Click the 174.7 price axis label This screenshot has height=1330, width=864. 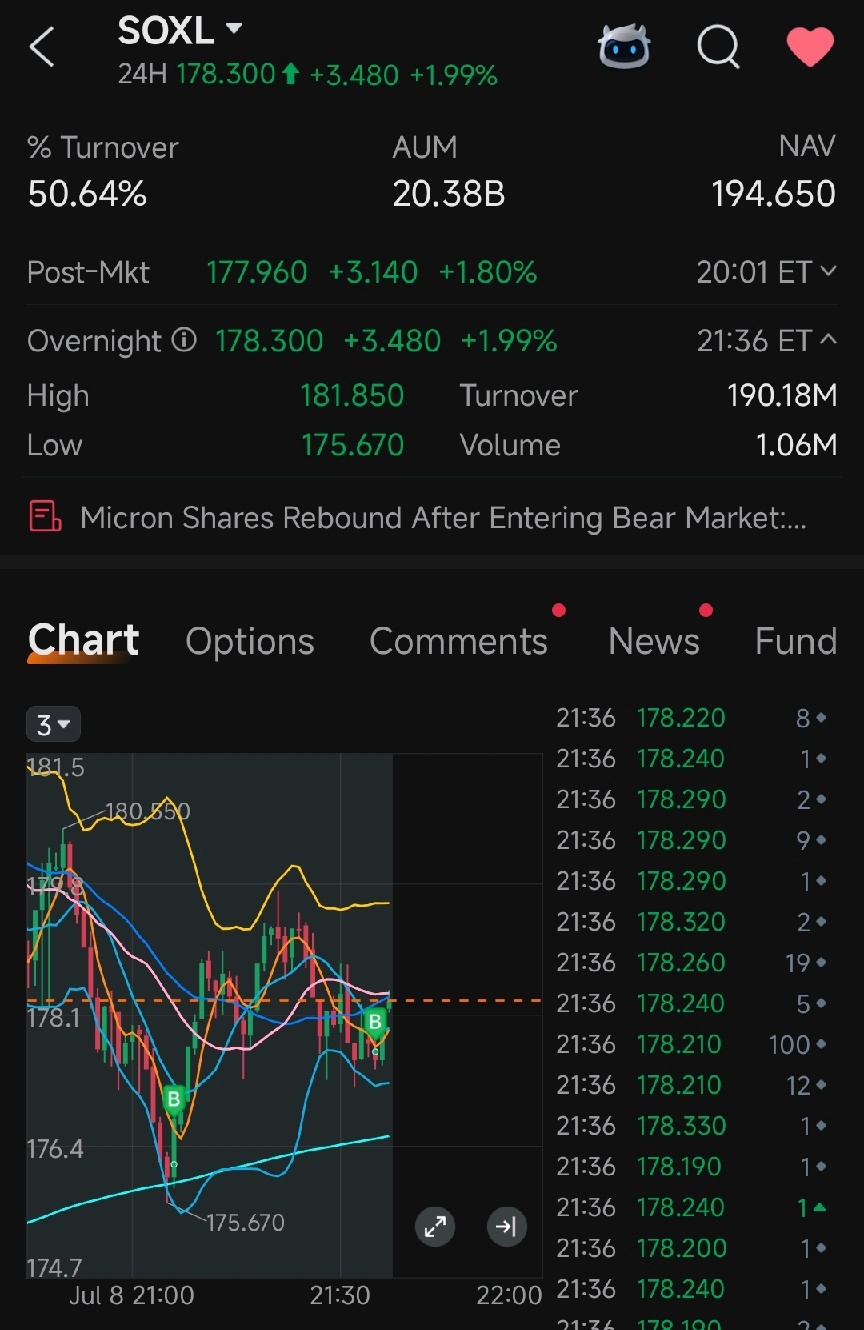click(x=55, y=1268)
